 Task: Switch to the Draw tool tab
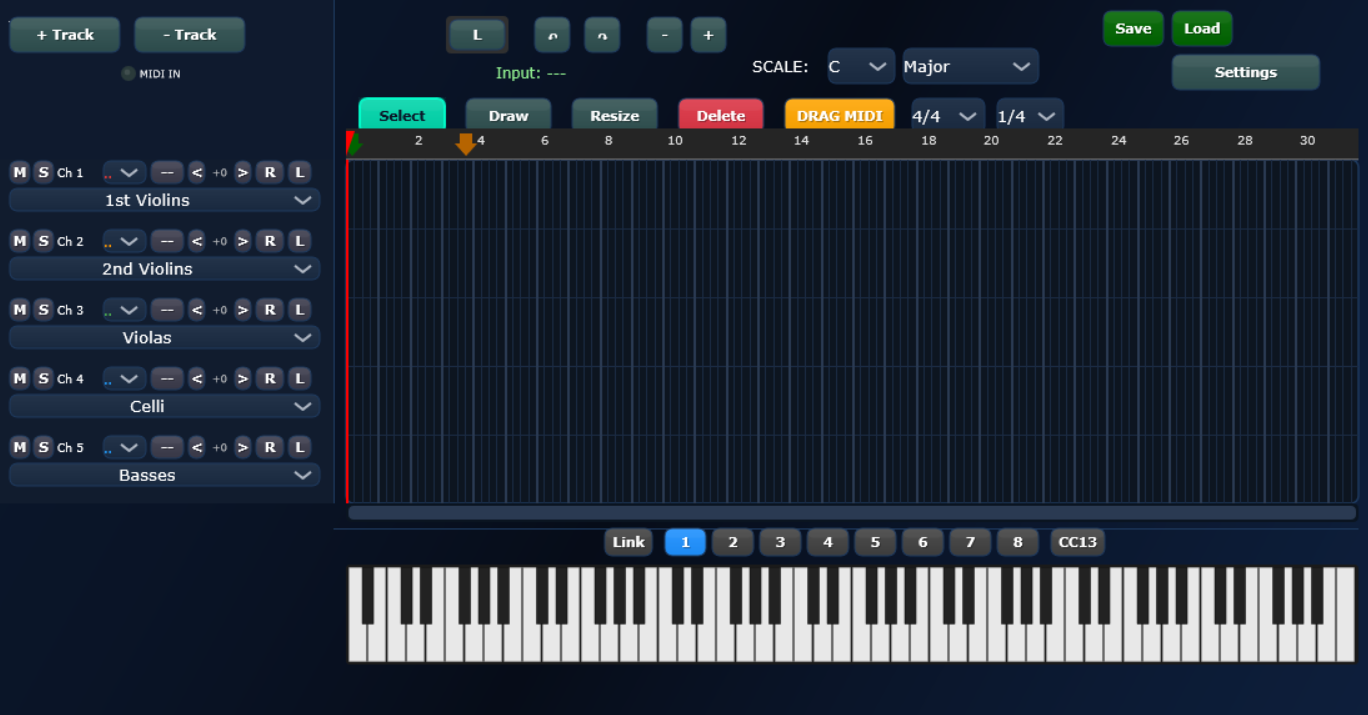pos(508,115)
